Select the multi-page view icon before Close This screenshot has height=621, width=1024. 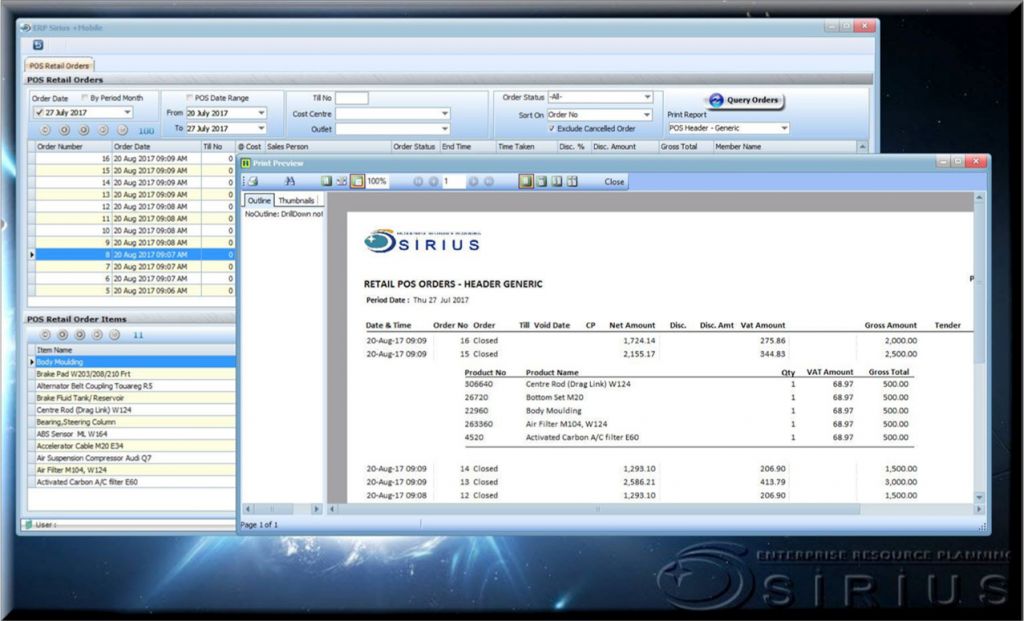point(572,182)
